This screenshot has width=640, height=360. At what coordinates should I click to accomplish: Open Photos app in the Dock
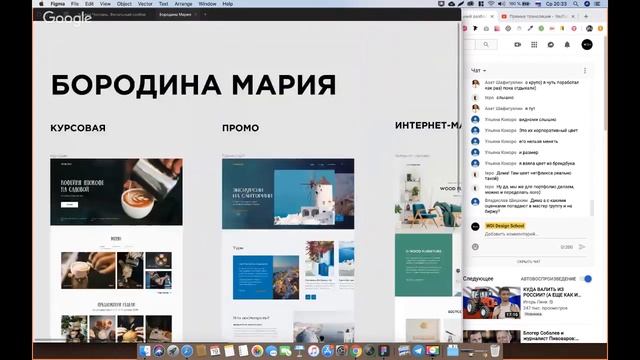point(257,351)
